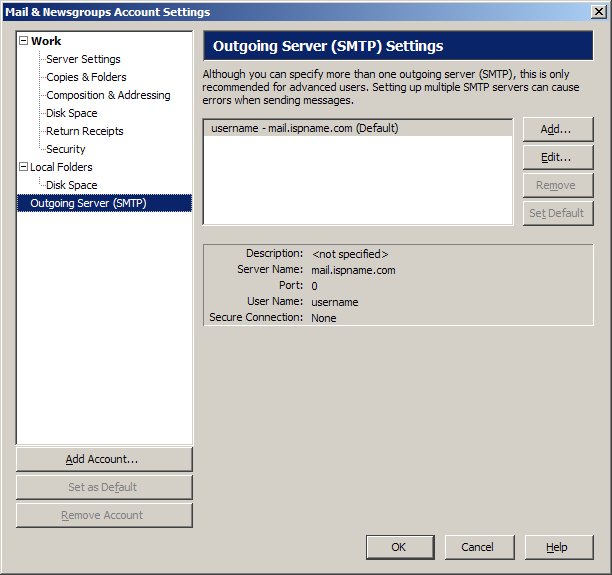Image resolution: width=612 pixels, height=575 pixels.
Task: Collapse the Local Folders tree node
Action: [23, 167]
